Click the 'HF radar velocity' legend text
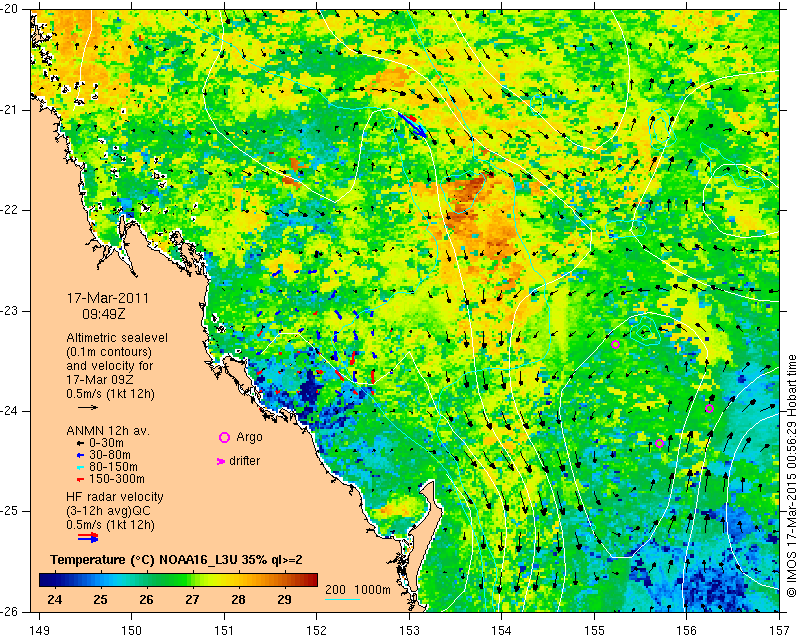The image size is (800, 640). point(115,497)
